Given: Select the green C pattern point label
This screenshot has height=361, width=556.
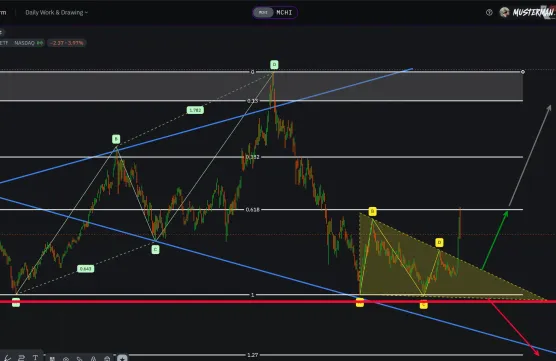Looking at the screenshot, I should pyautogui.click(x=155, y=250).
